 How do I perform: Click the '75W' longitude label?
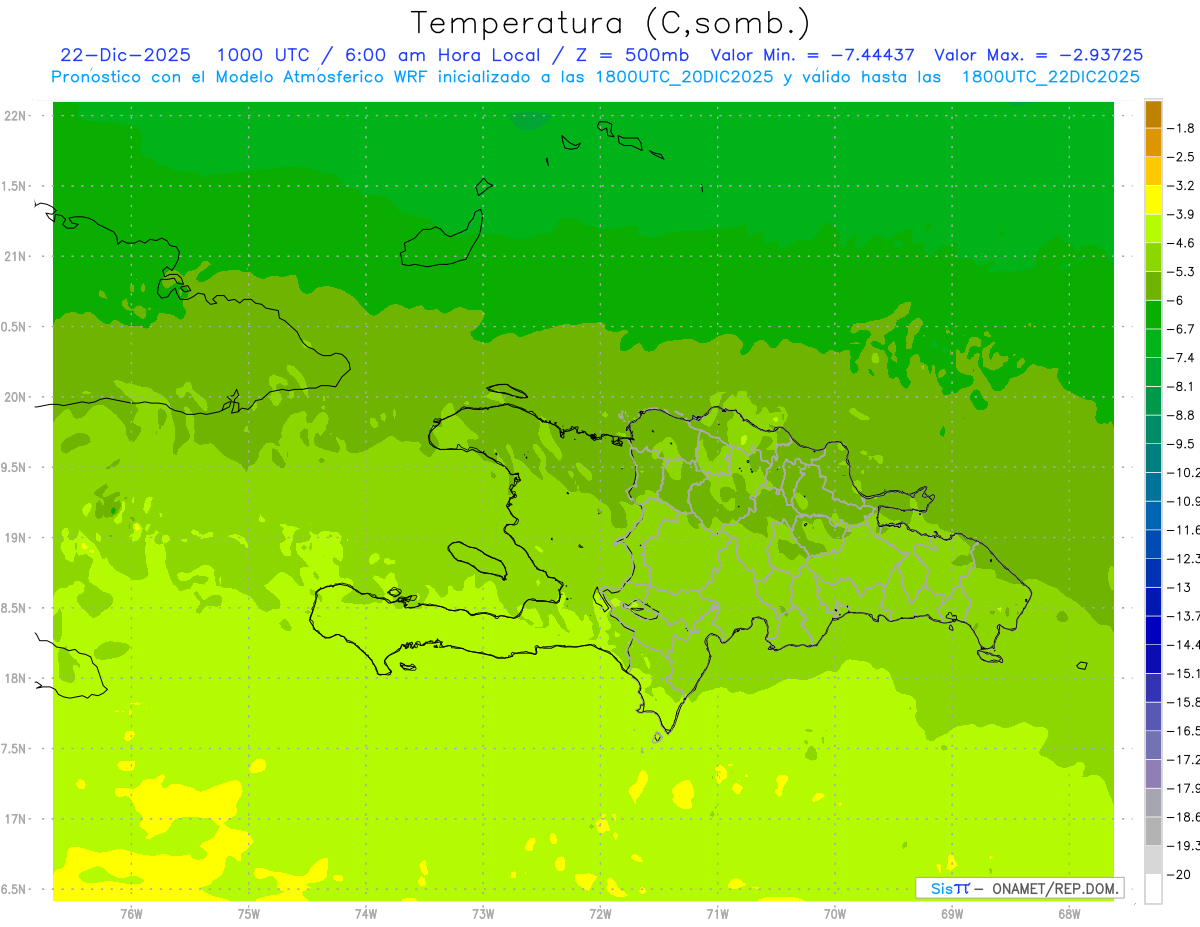249,913
